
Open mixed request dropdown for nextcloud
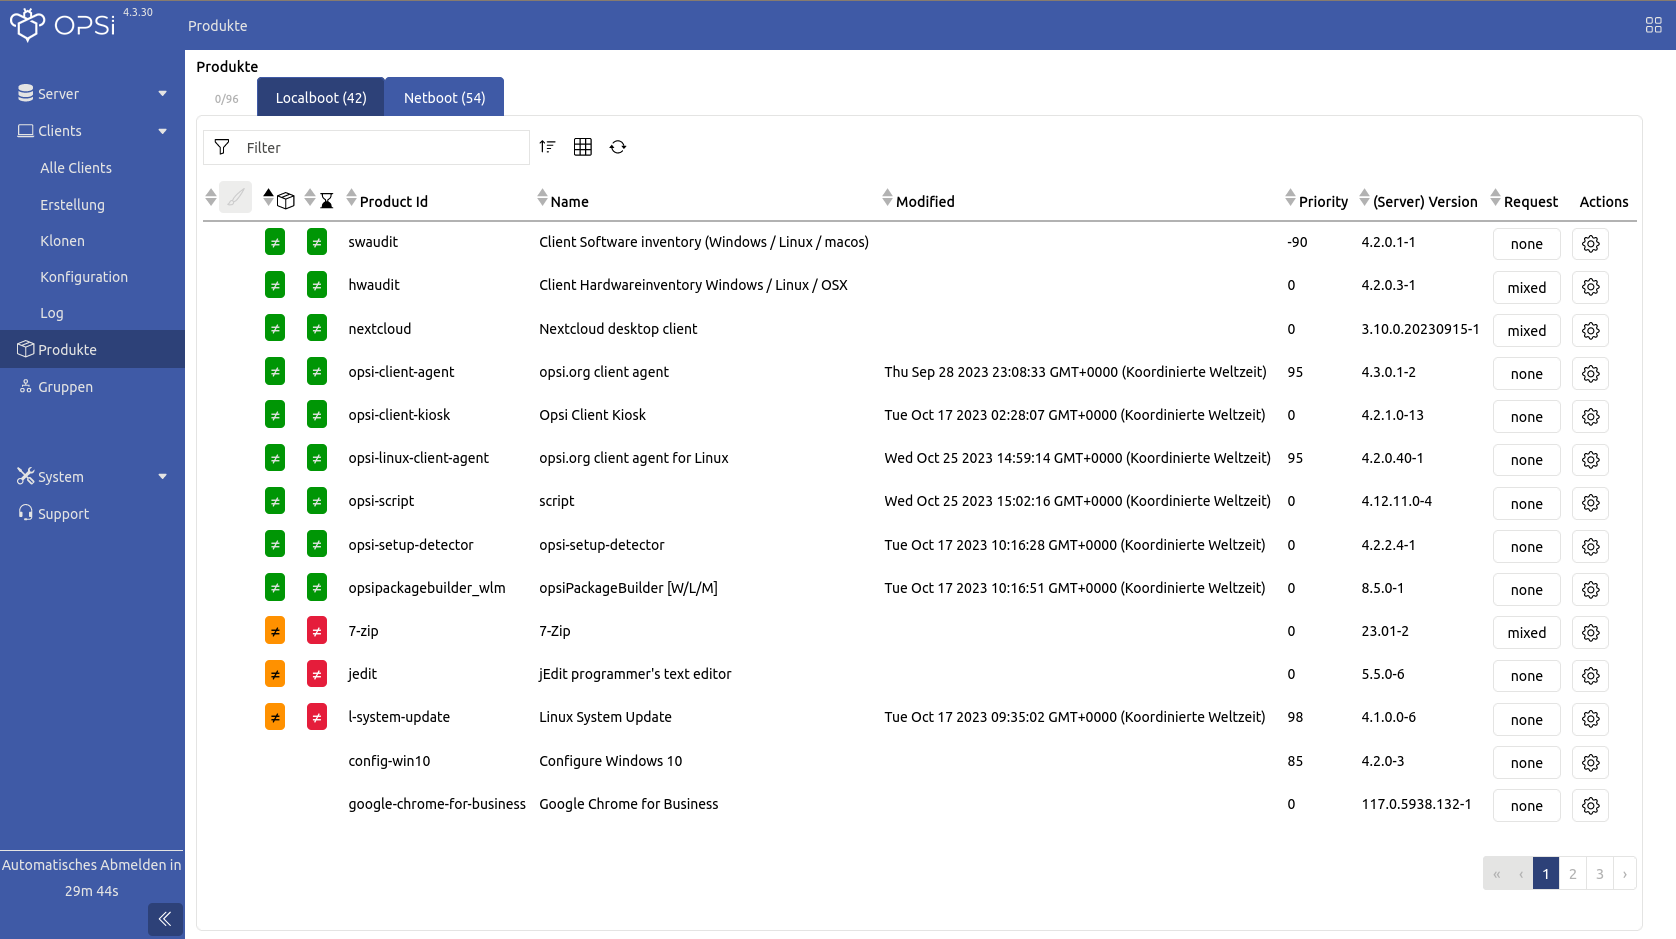click(1526, 330)
